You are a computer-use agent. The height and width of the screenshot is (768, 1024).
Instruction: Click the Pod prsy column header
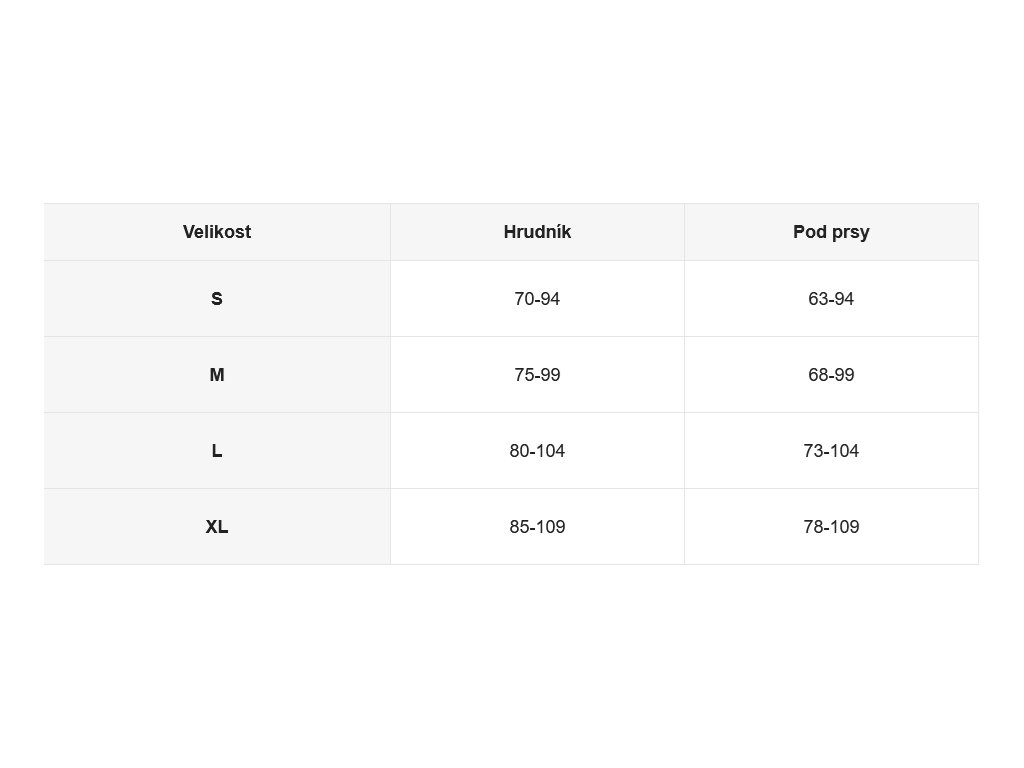tap(831, 232)
